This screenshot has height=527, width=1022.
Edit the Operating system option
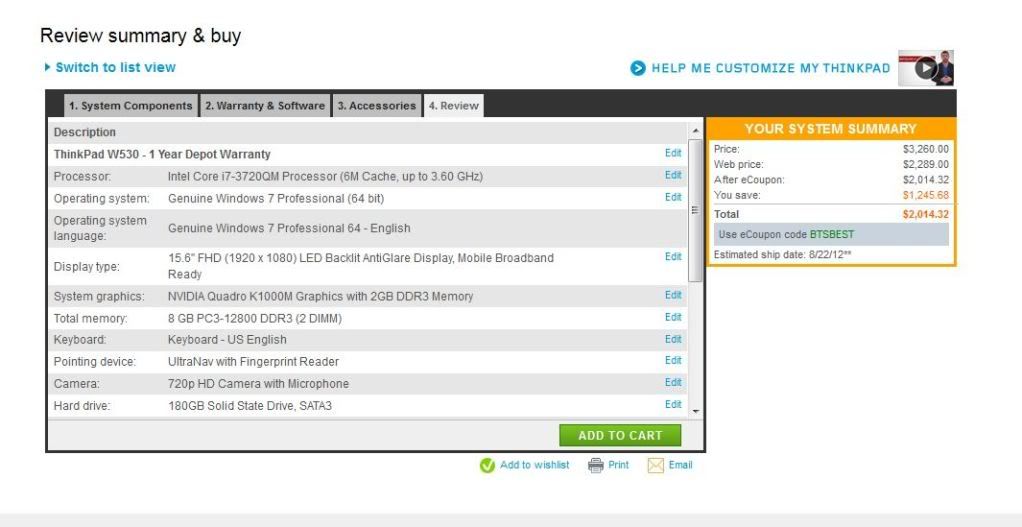click(x=673, y=197)
